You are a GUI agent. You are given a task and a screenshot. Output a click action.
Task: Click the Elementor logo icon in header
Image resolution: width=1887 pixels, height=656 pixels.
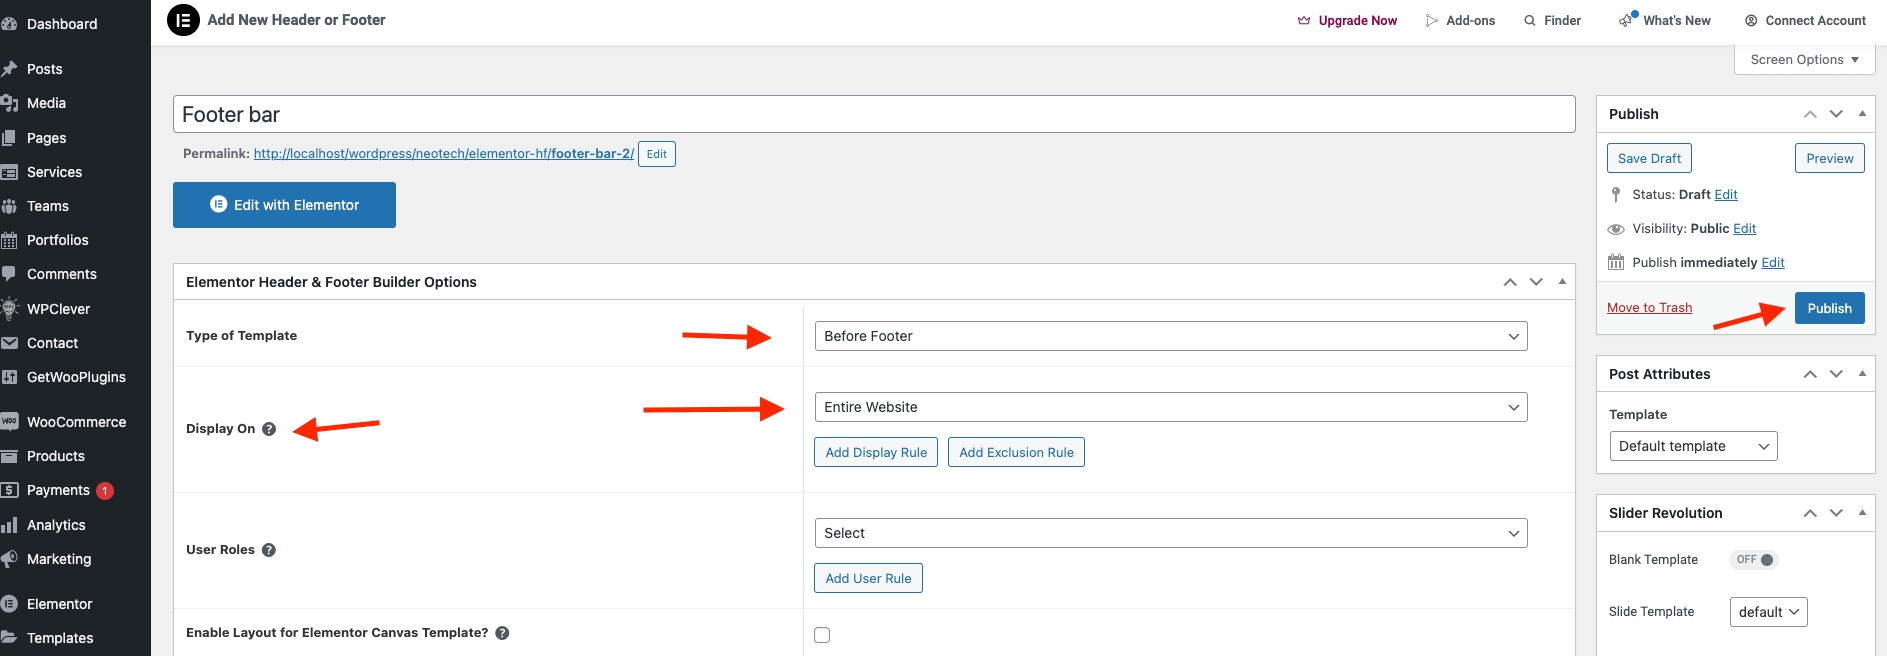[183, 20]
